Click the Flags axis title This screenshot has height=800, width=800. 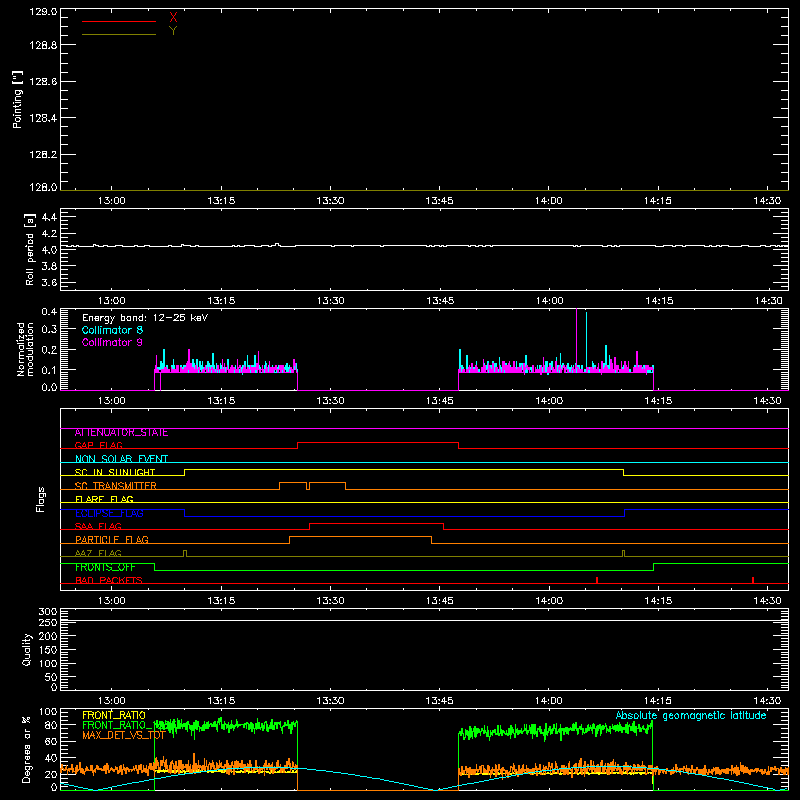41,499
